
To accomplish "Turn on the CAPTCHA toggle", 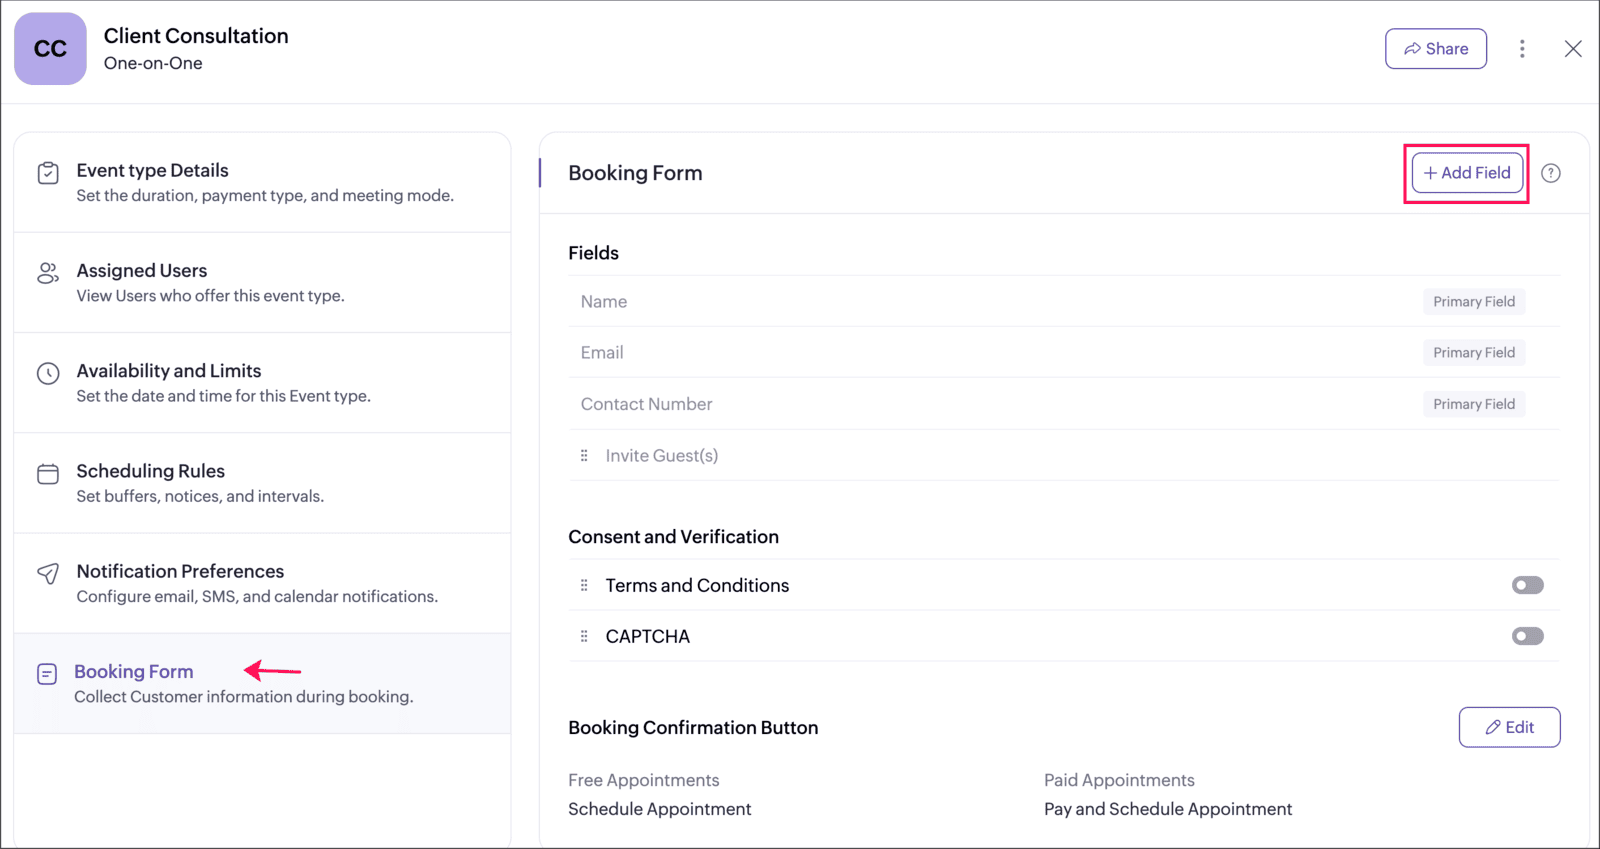I will (x=1527, y=636).
